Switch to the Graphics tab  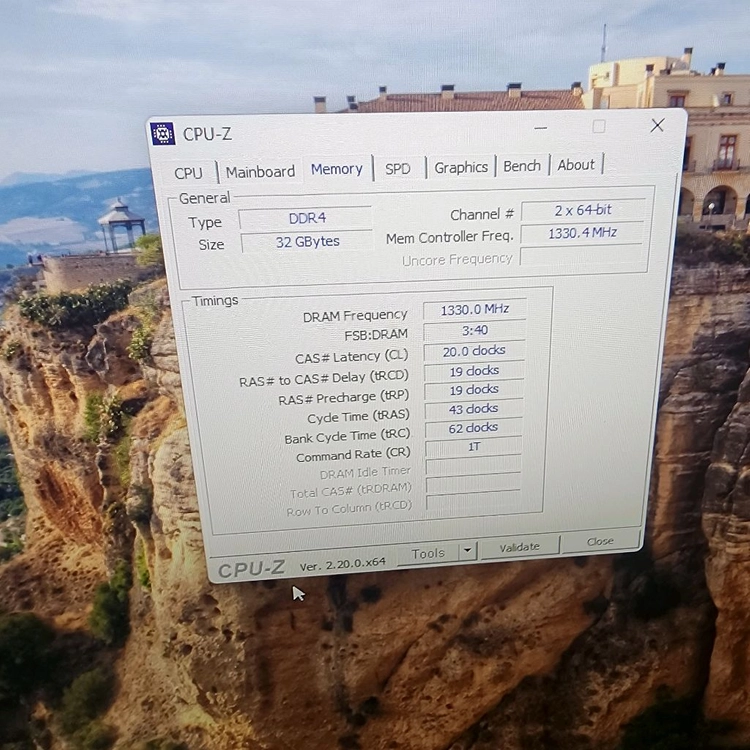click(461, 167)
